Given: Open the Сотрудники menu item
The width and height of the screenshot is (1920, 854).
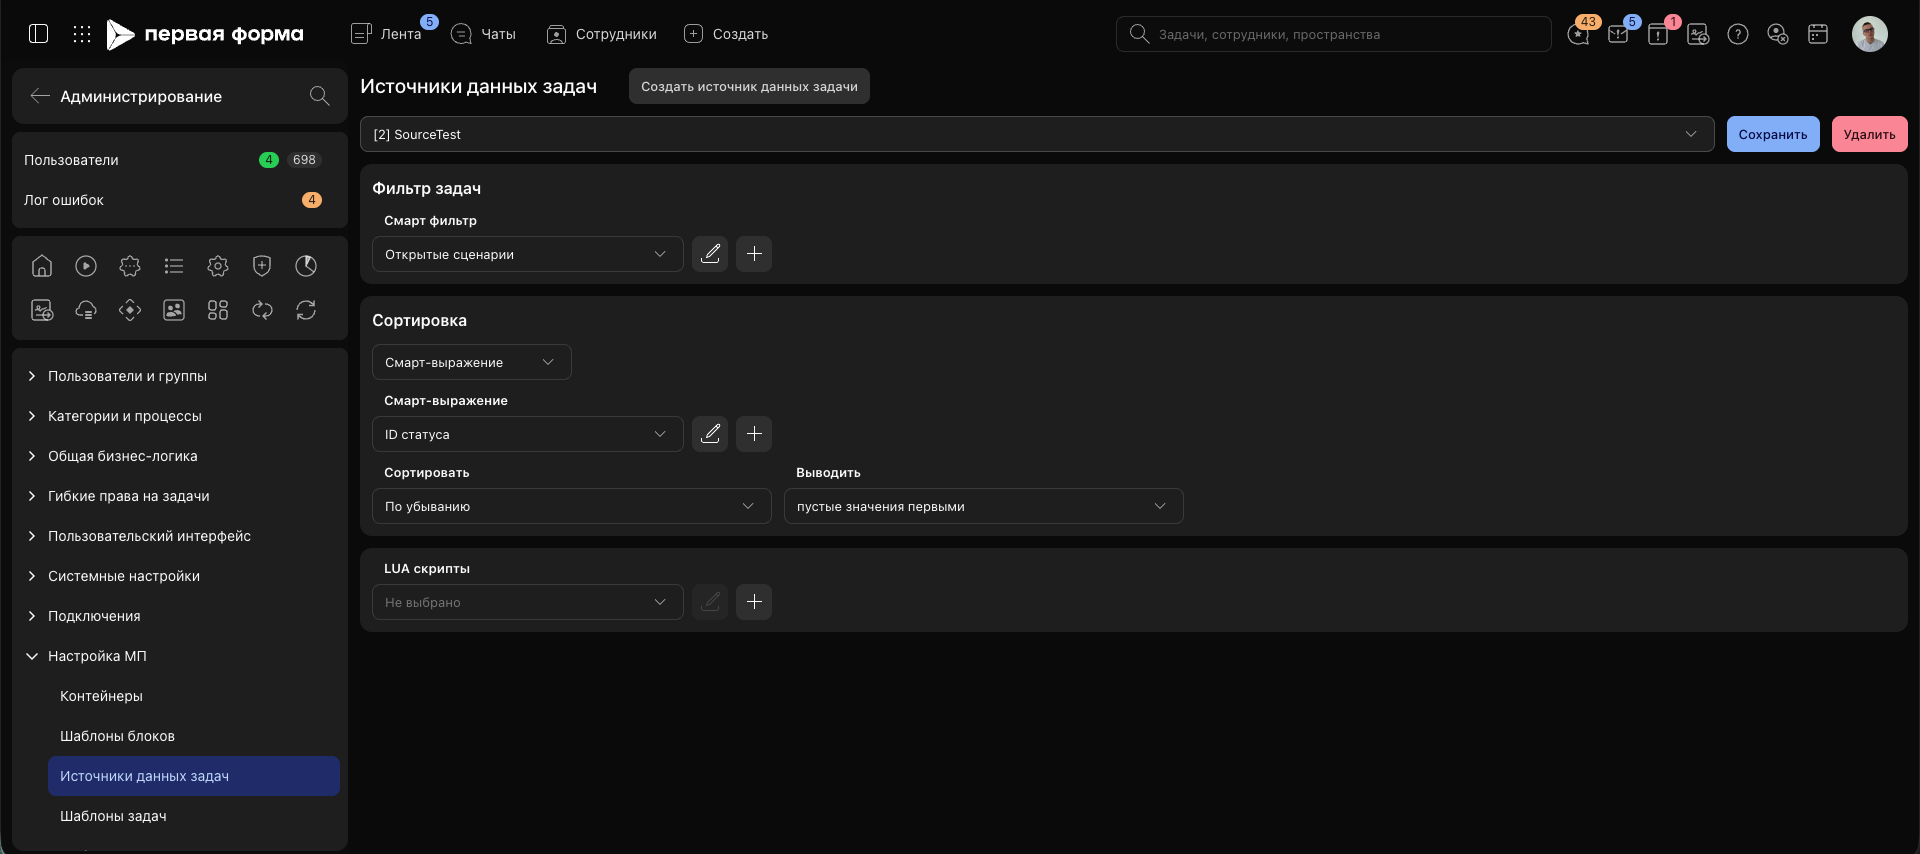Looking at the screenshot, I should coord(602,34).
